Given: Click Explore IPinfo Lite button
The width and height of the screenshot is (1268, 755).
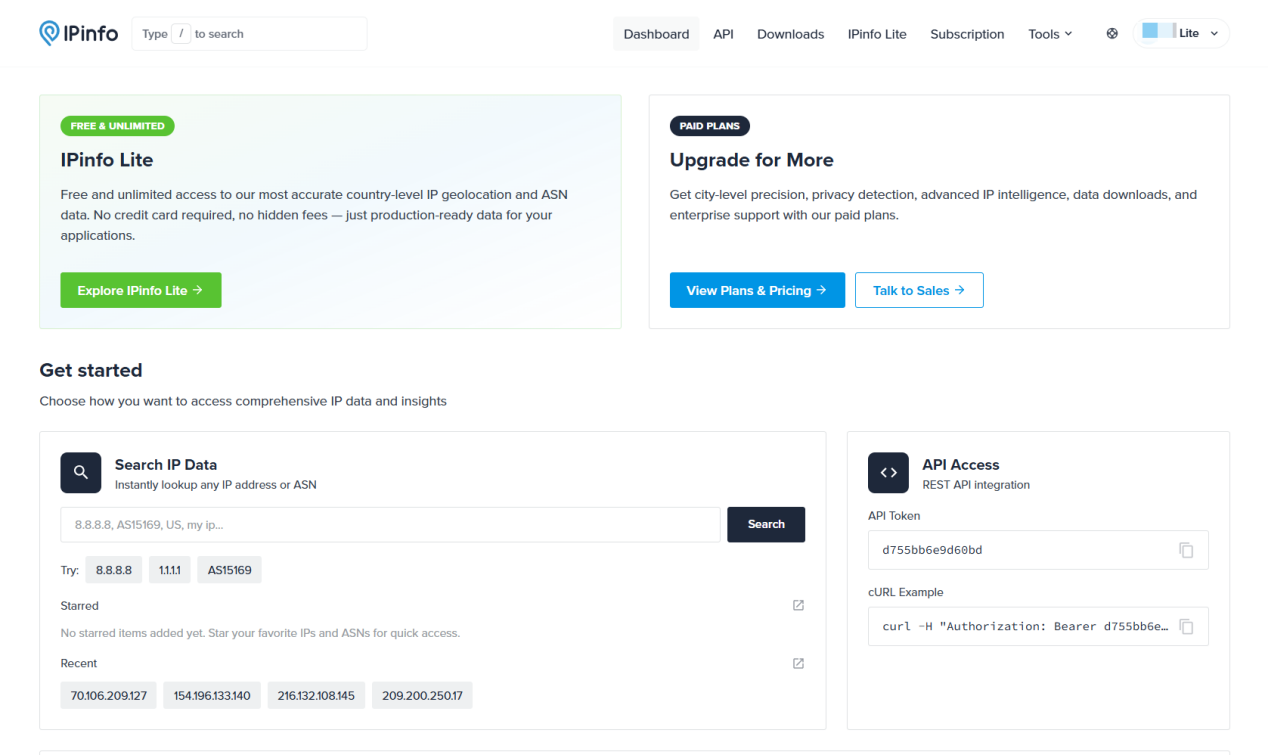Looking at the screenshot, I should click(140, 290).
